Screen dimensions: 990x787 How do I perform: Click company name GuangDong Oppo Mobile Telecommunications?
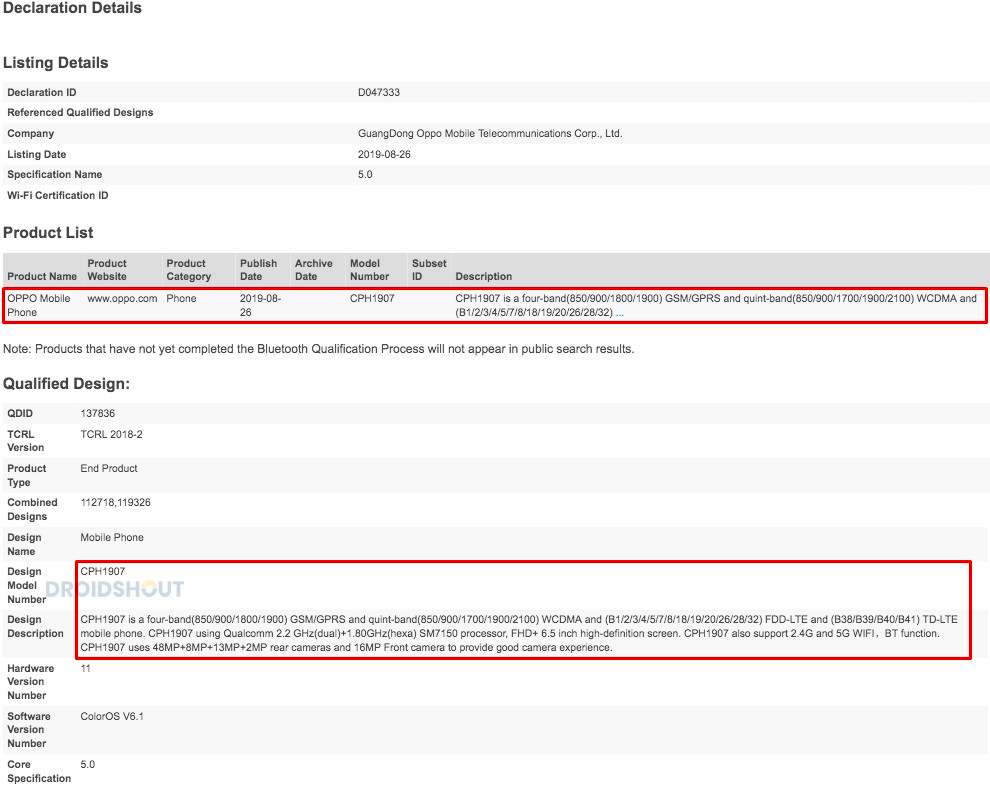coord(490,133)
